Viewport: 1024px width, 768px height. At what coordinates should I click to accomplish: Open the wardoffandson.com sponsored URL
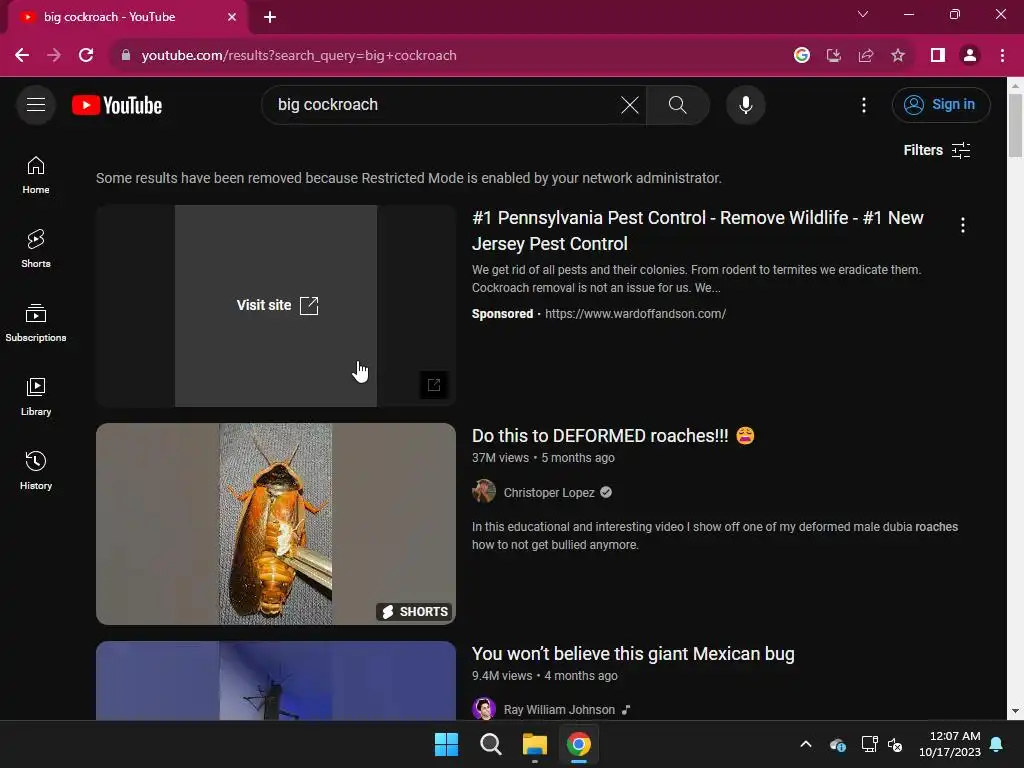(x=635, y=313)
